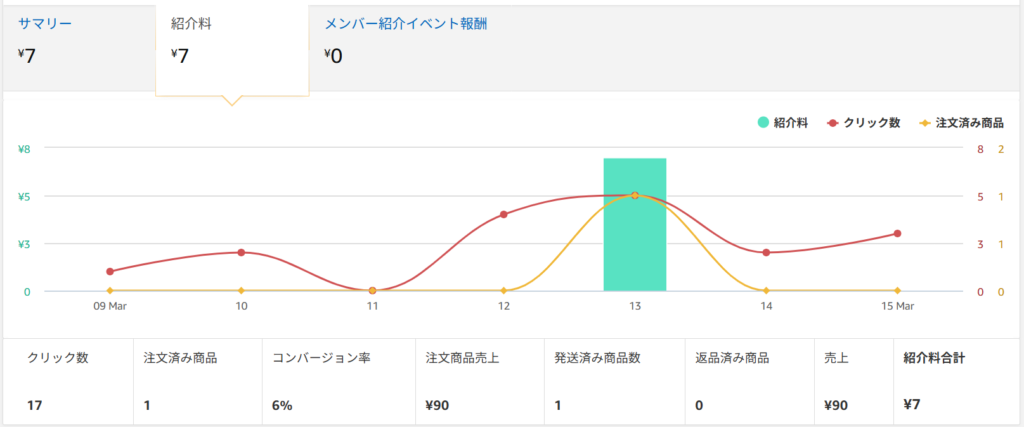1024x427 pixels.
Task: Click the yellow order point on 12
Action: tap(504, 291)
